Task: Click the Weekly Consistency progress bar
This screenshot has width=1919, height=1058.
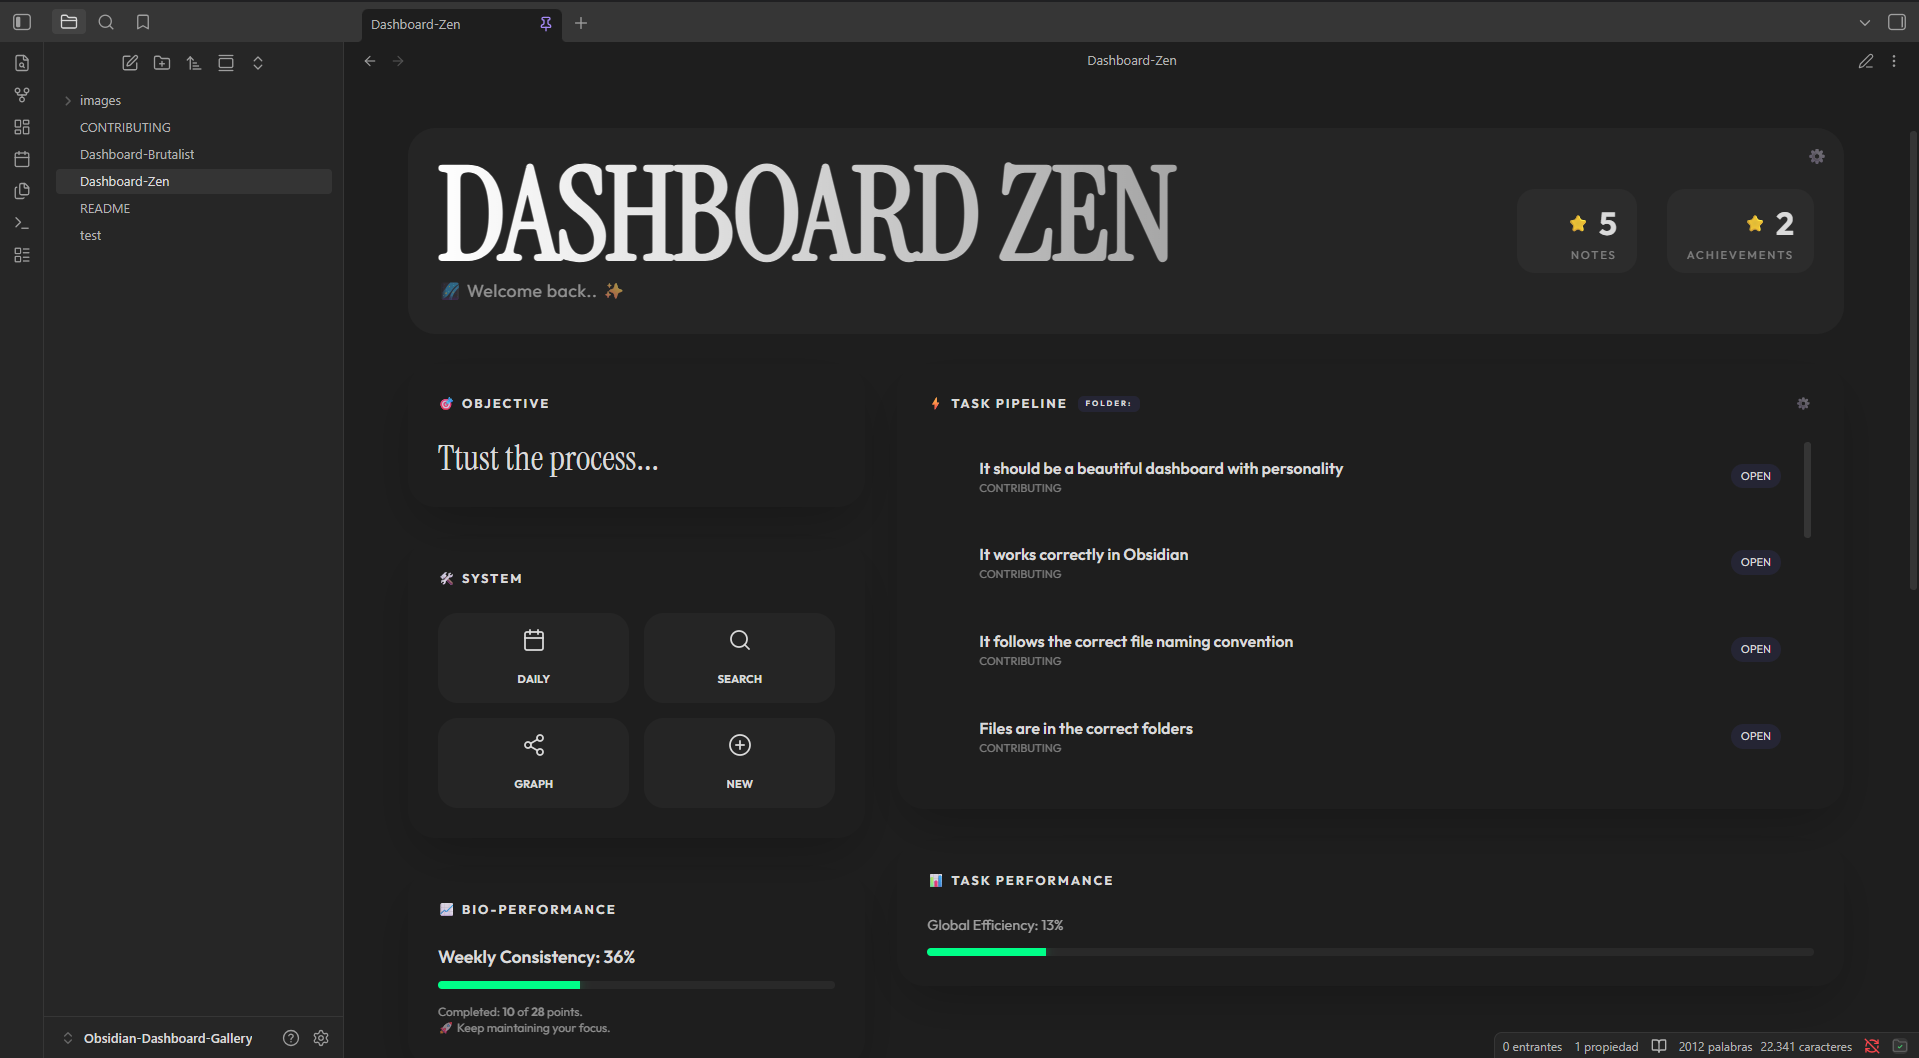Action: 636,985
